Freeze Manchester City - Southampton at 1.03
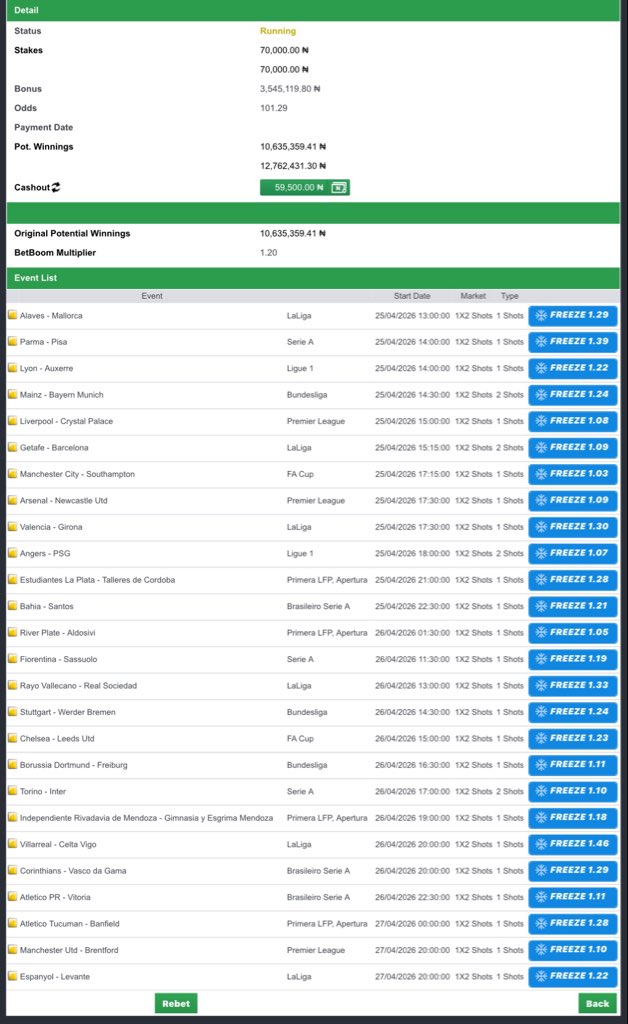The width and height of the screenshot is (628, 1024). (573, 474)
